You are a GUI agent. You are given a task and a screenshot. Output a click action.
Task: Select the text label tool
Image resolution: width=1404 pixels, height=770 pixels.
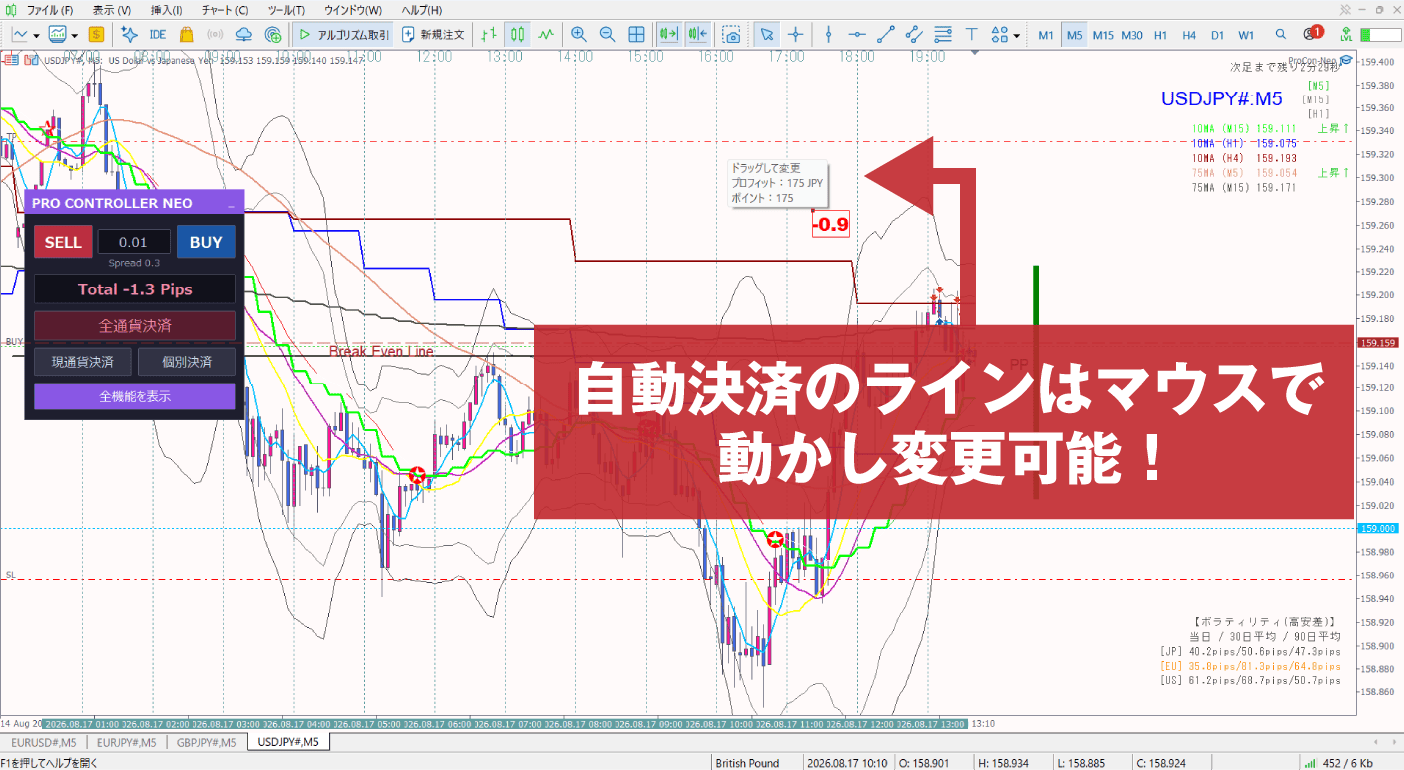click(972, 34)
